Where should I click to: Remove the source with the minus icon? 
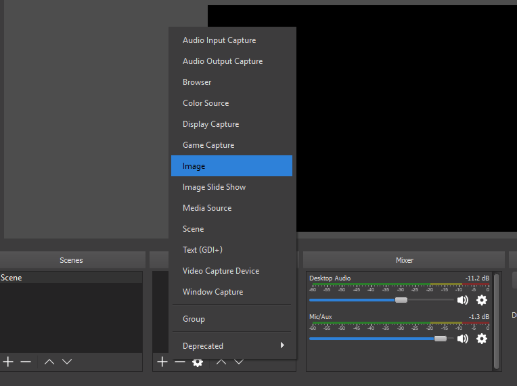click(180, 362)
